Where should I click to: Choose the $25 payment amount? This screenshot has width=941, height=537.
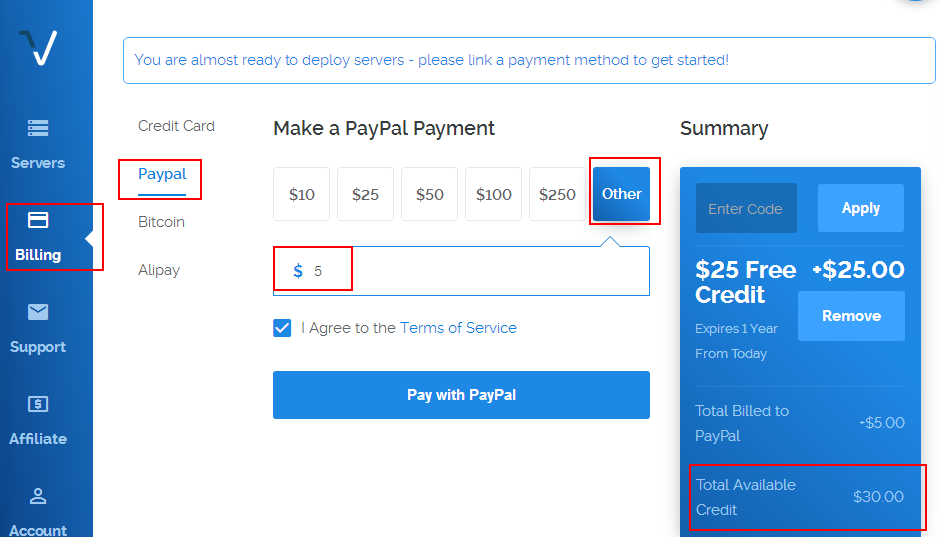[365, 194]
